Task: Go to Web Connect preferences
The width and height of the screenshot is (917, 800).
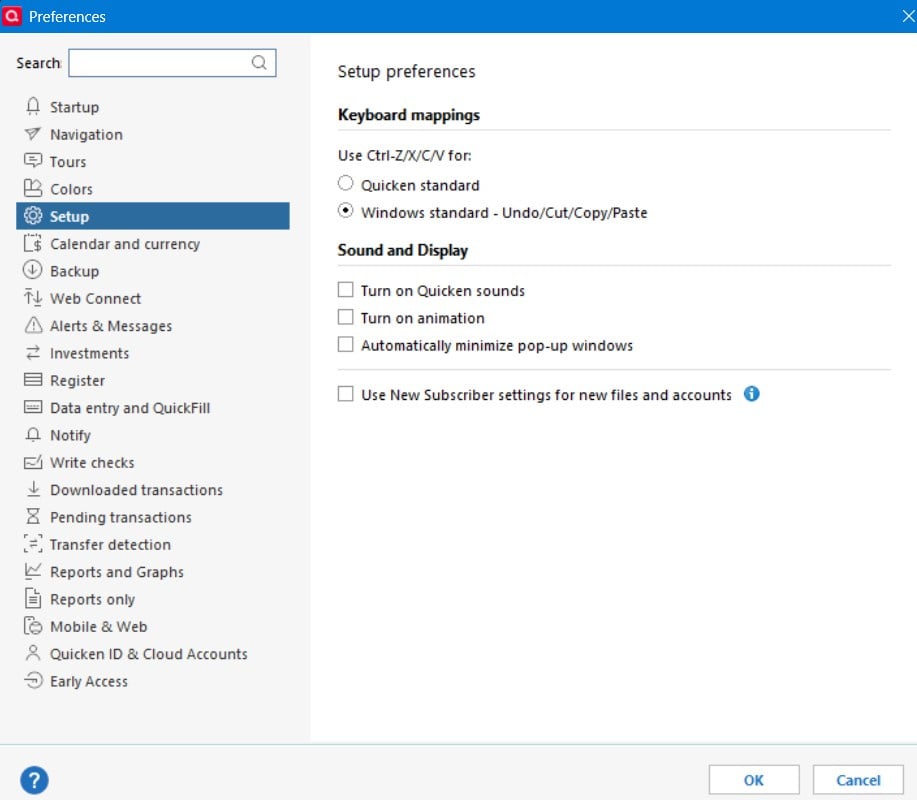Action: pos(153,298)
